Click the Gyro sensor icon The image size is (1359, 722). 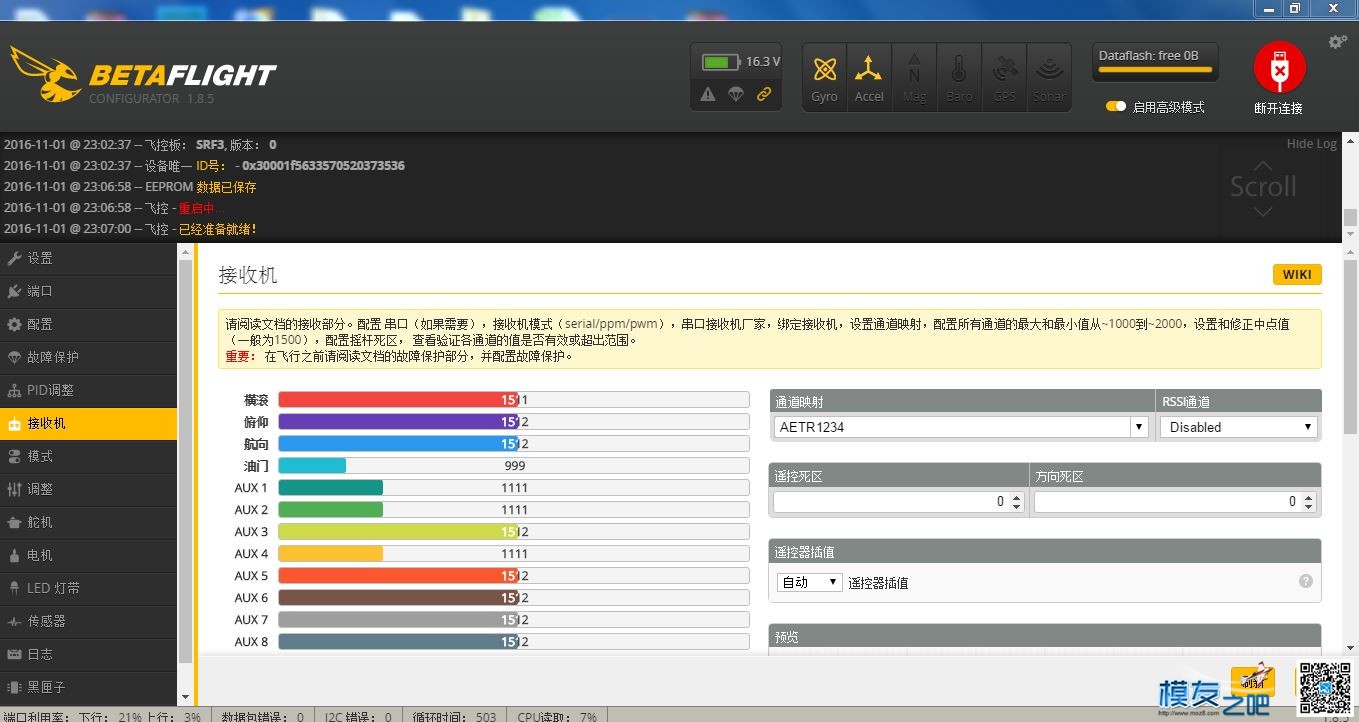pyautogui.click(x=824, y=77)
